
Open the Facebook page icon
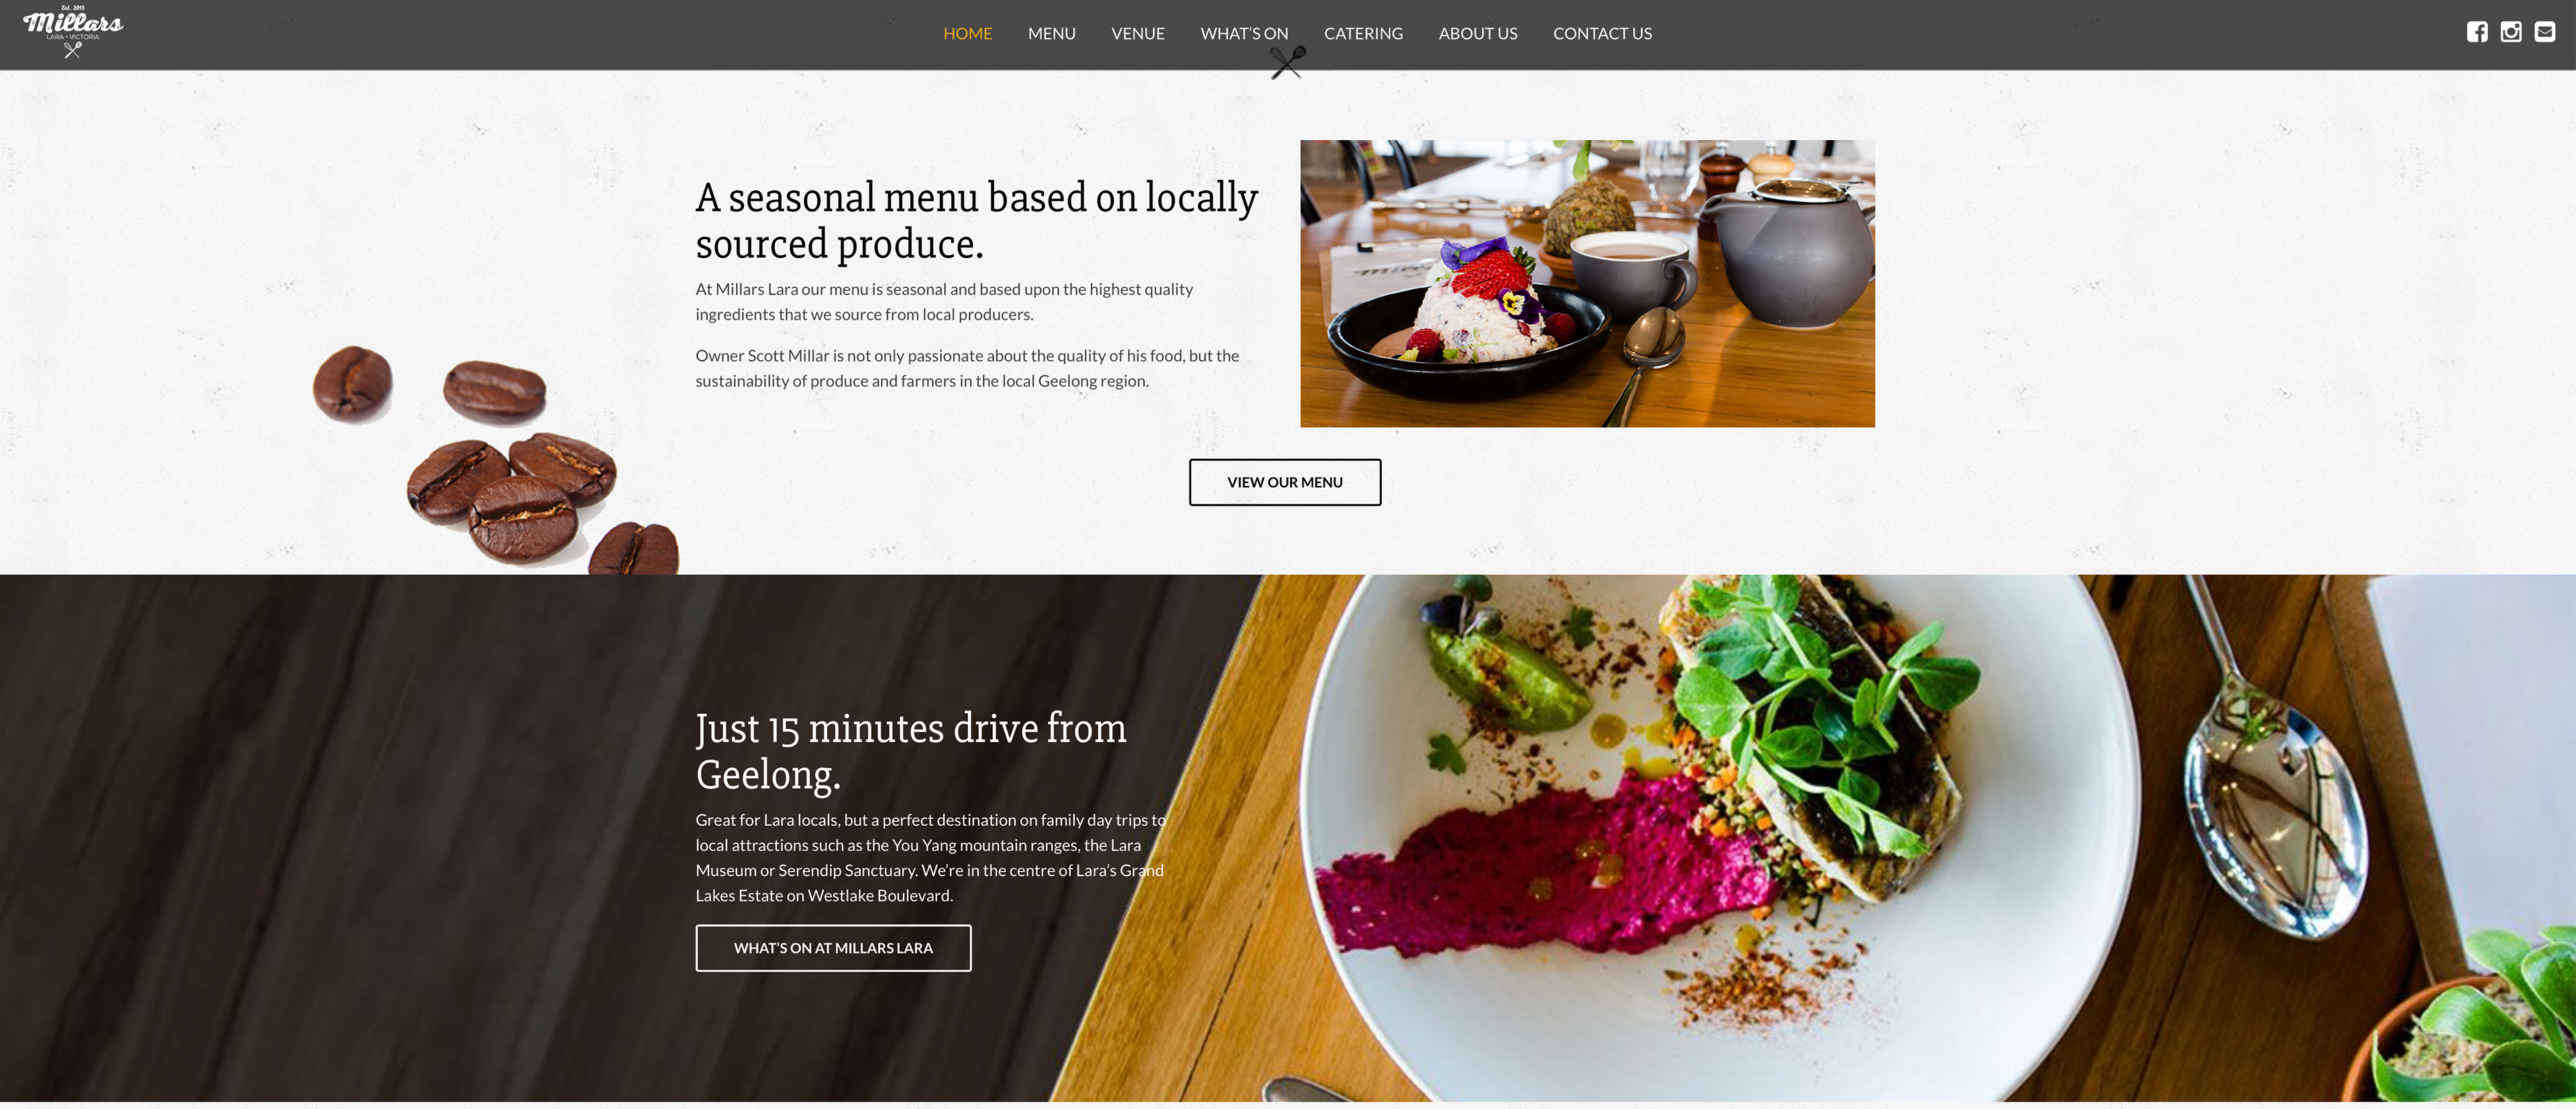point(2476,32)
